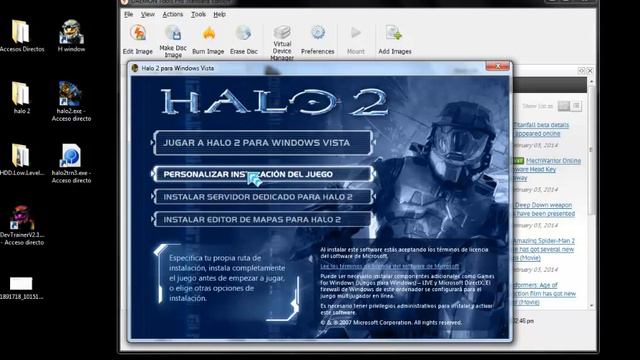Select the halo 2 folder icon
640x360 pixels.
click(21, 98)
